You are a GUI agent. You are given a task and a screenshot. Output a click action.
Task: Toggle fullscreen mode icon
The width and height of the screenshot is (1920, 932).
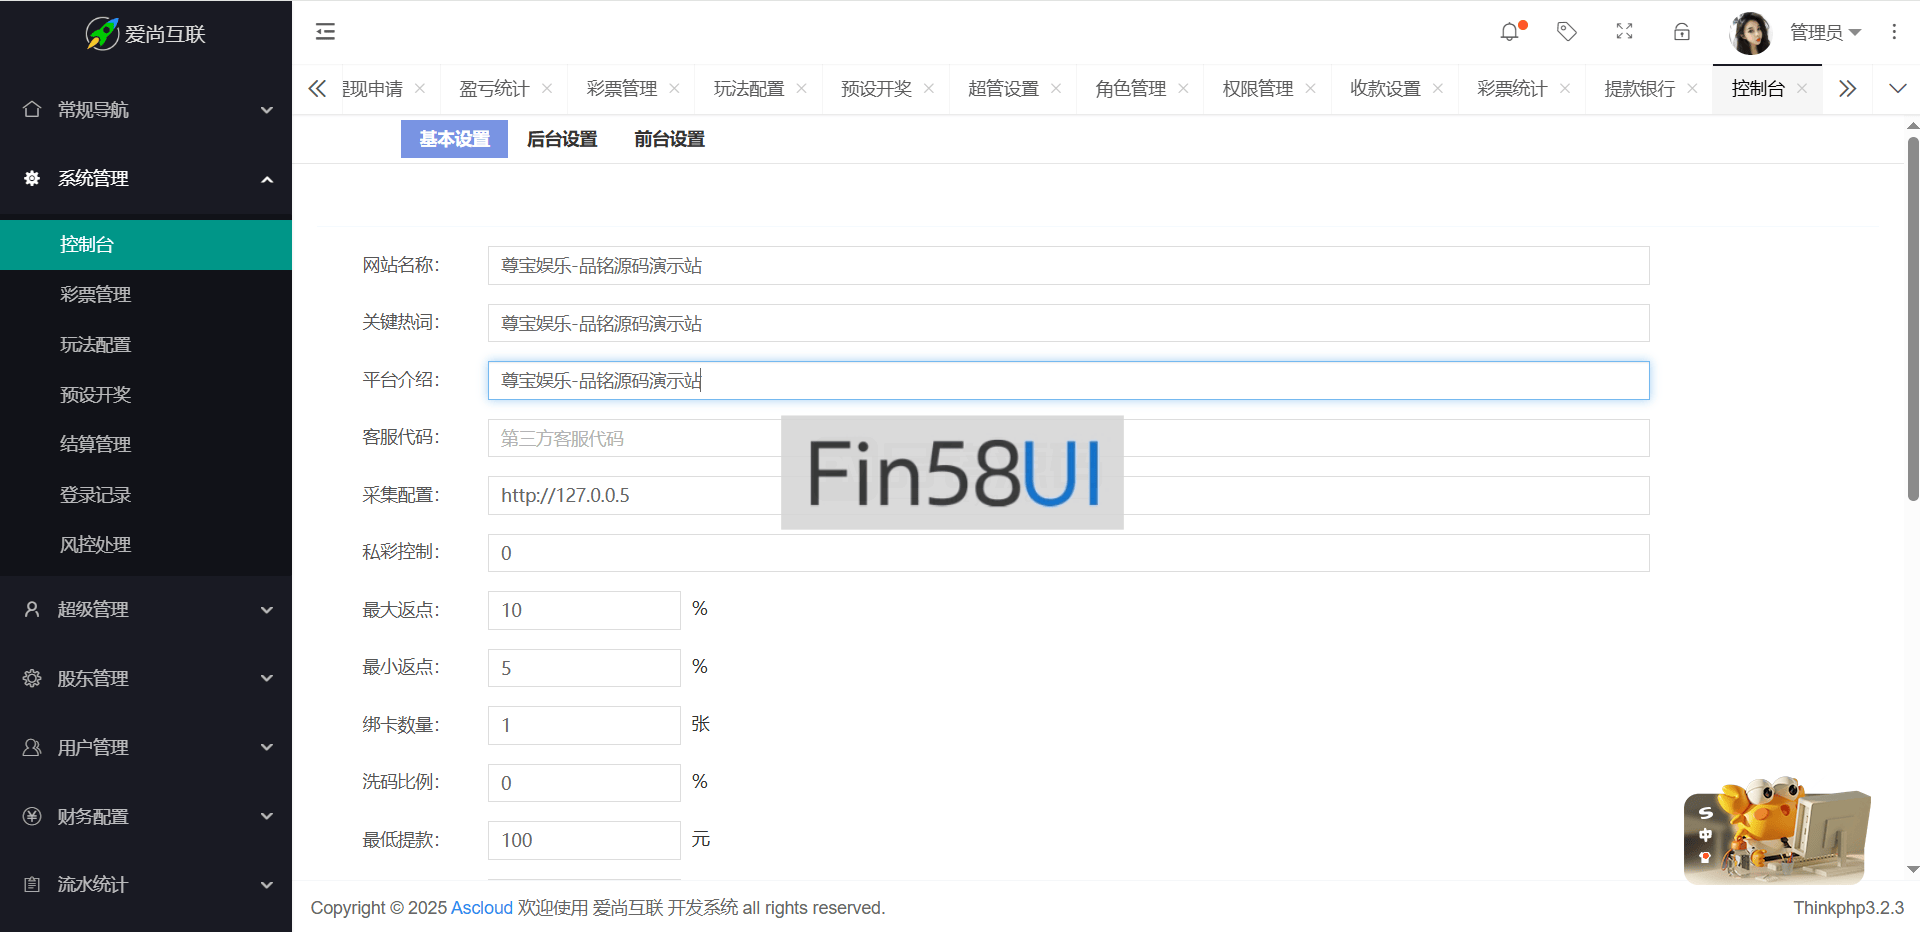[x=1624, y=32]
